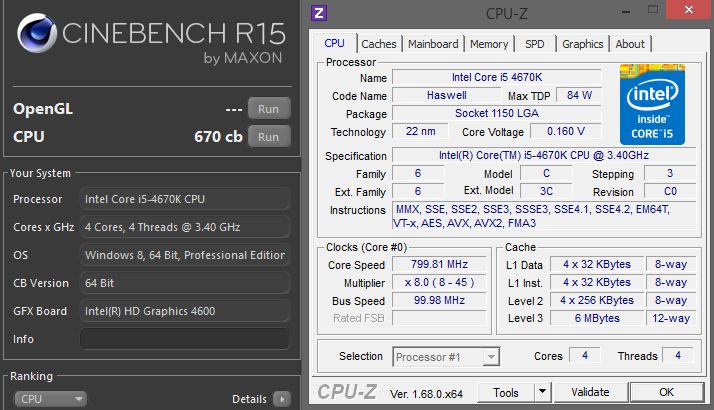The image size is (714, 410).
Task: Open the Memory tab
Action: [x=489, y=44]
